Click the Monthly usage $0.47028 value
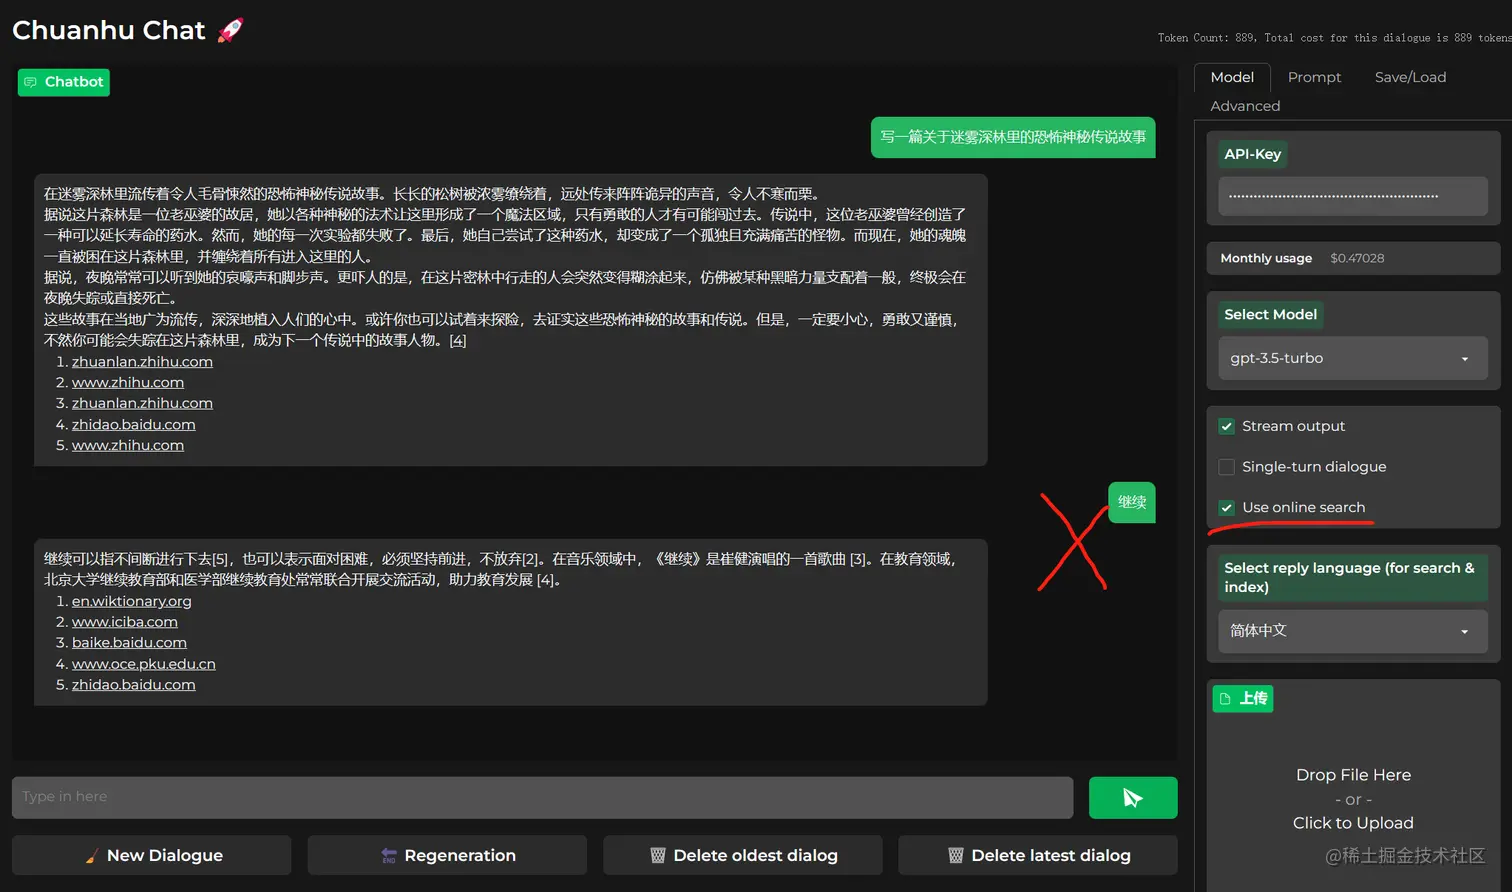The height and width of the screenshot is (892, 1512). (x=1357, y=258)
